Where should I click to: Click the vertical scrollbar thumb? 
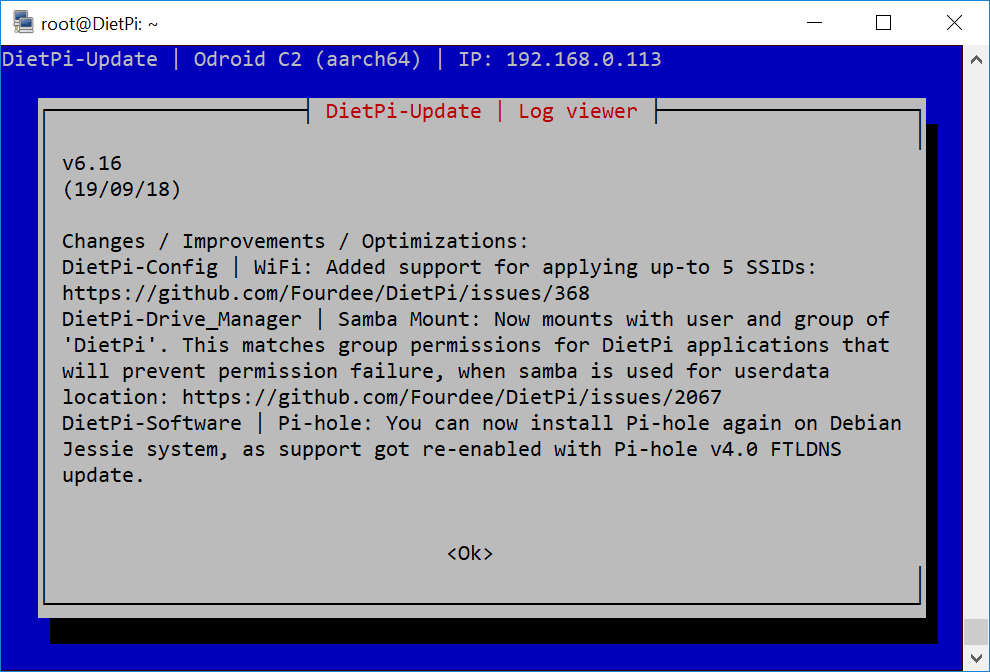click(976, 630)
